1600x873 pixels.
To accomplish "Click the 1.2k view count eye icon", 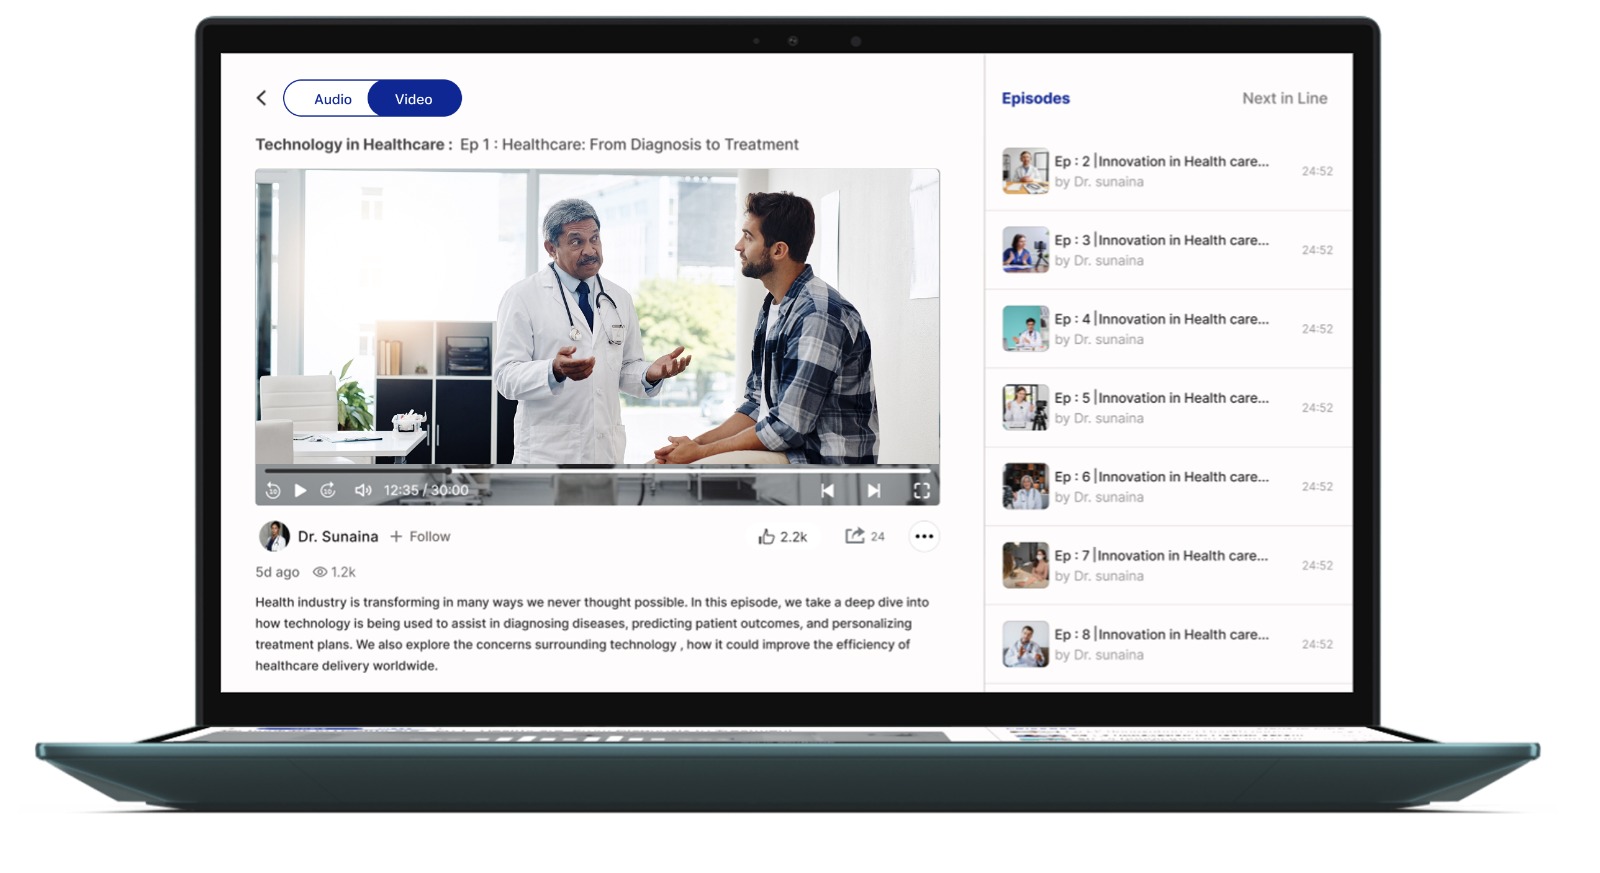I will click(320, 572).
